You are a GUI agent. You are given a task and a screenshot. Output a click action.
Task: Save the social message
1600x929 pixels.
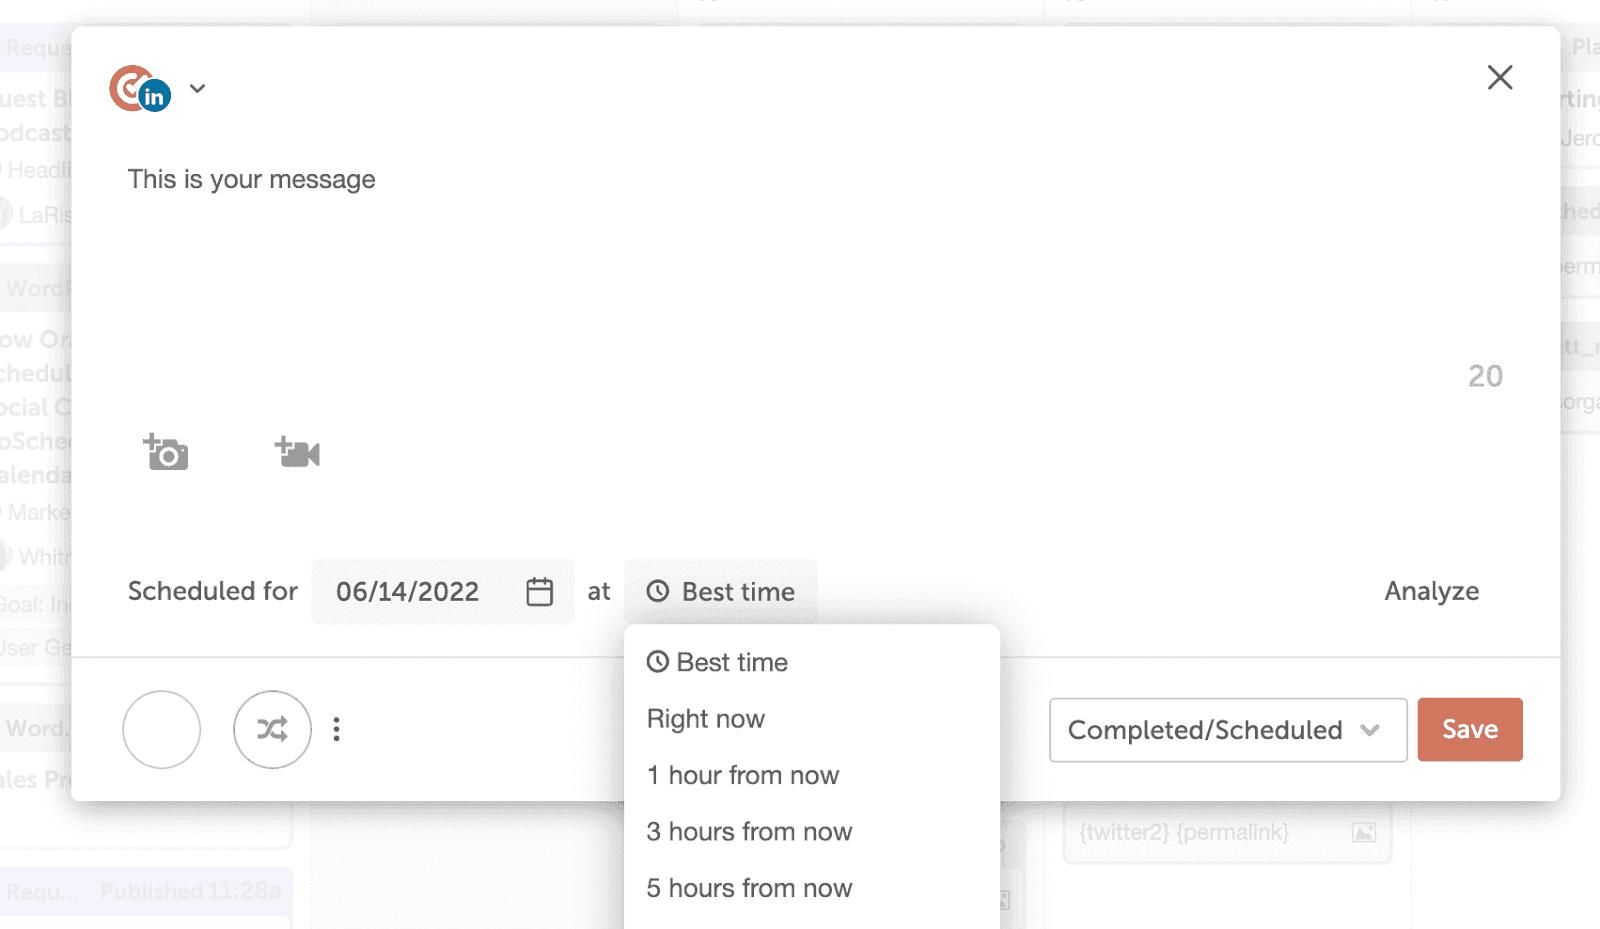tap(1470, 730)
